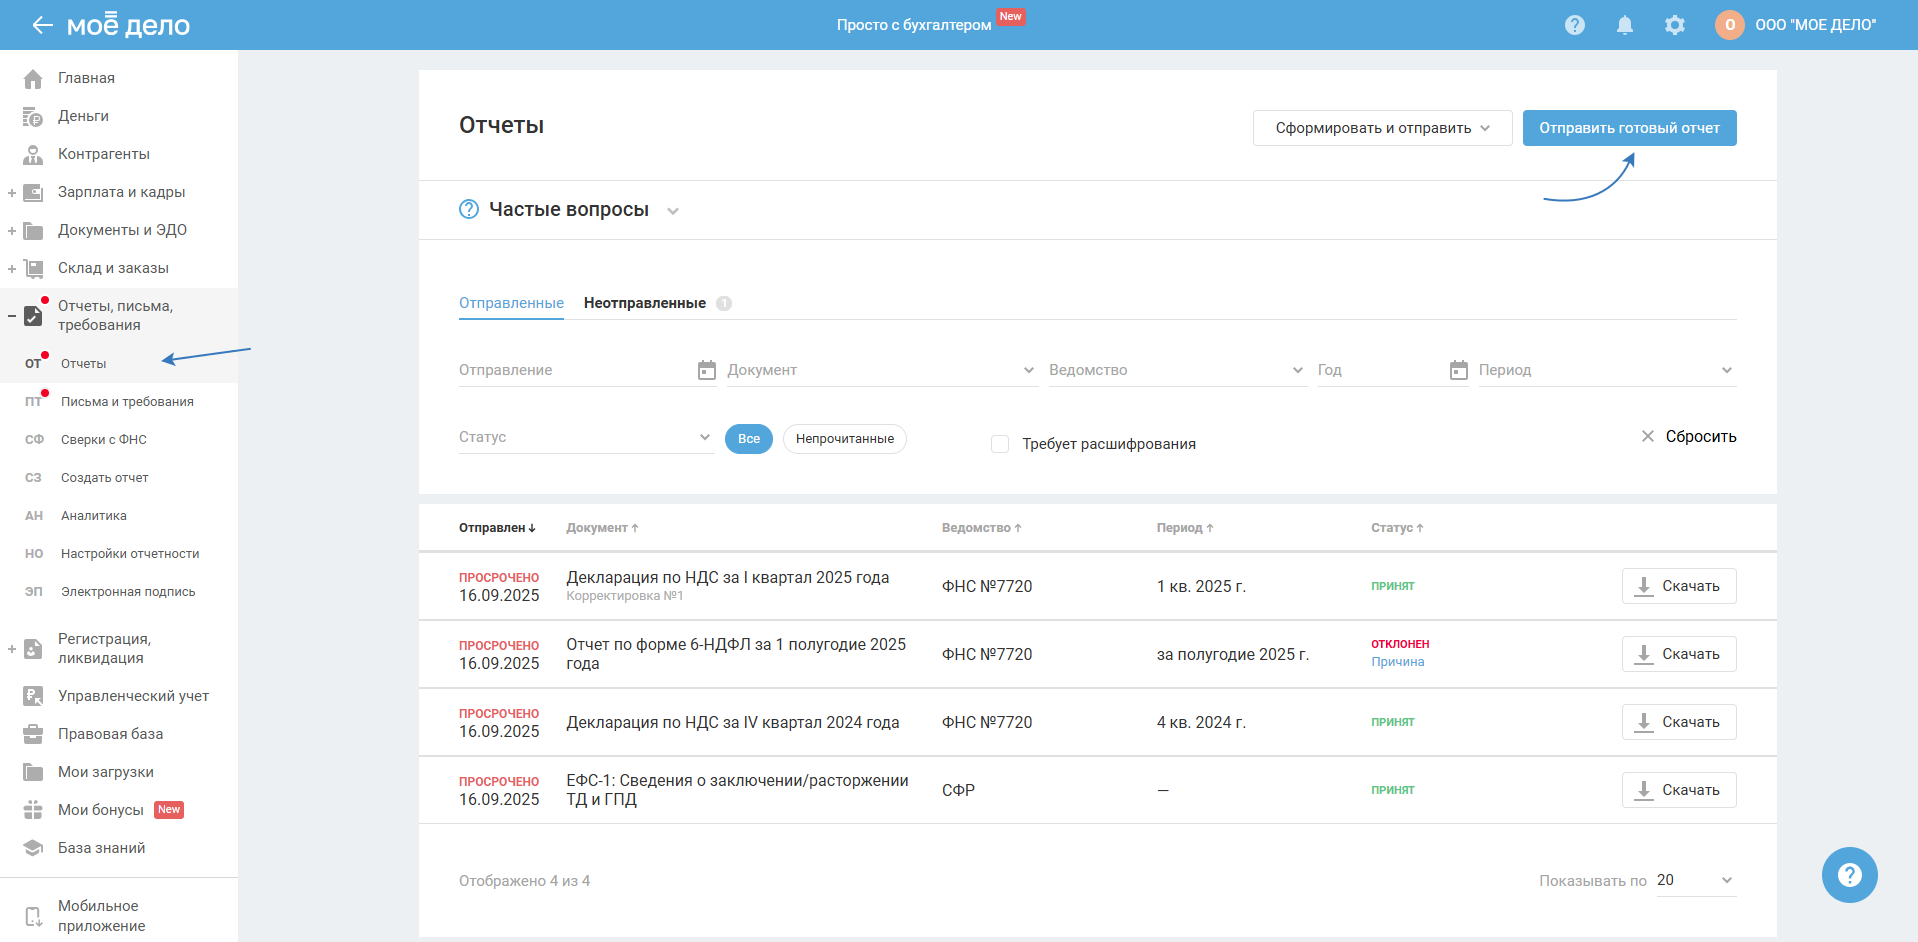Expand the Сформировать и отправить dropdown

(1381, 128)
